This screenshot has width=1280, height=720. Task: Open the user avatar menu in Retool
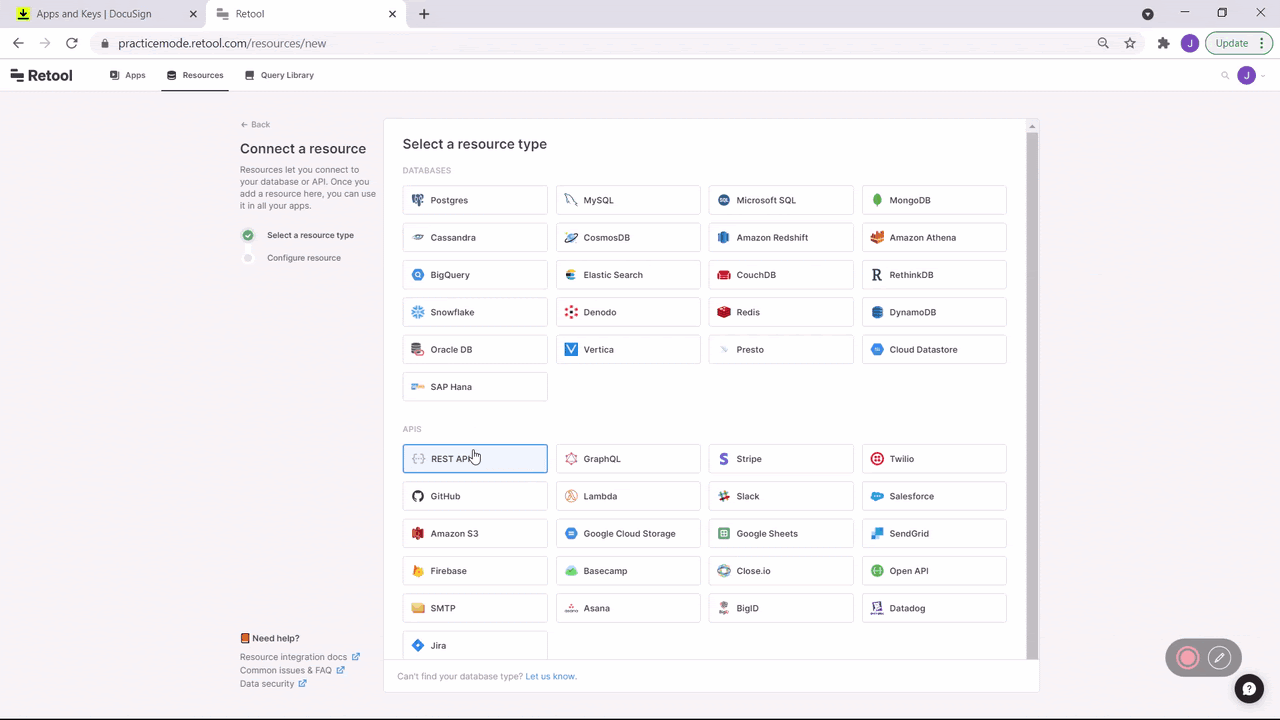pyautogui.click(x=1246, y=75)
